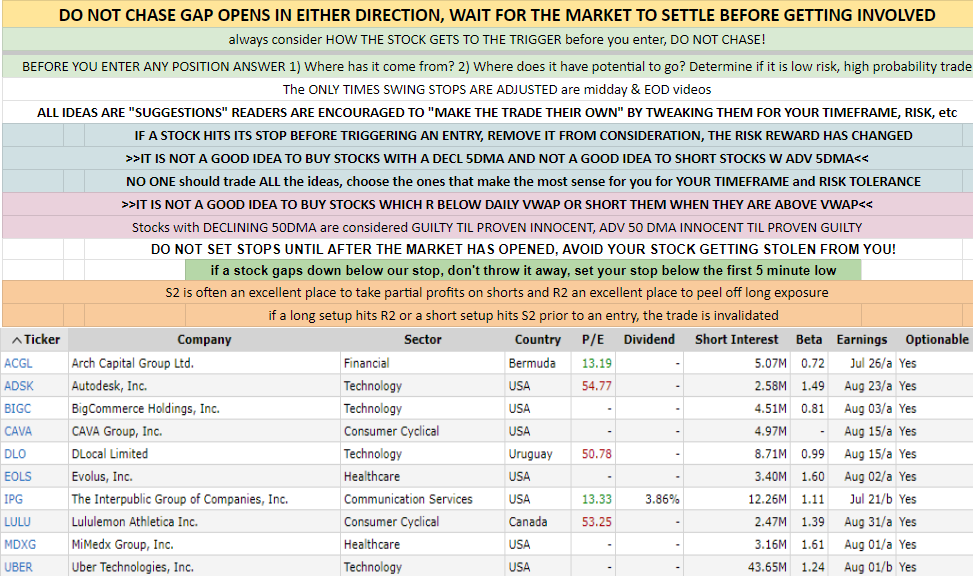Image resolution: width=973 pixels, height=576 pixels.
Task: Select "The Interpublic Group of Companies, Inc."
Action: point(180,499)
